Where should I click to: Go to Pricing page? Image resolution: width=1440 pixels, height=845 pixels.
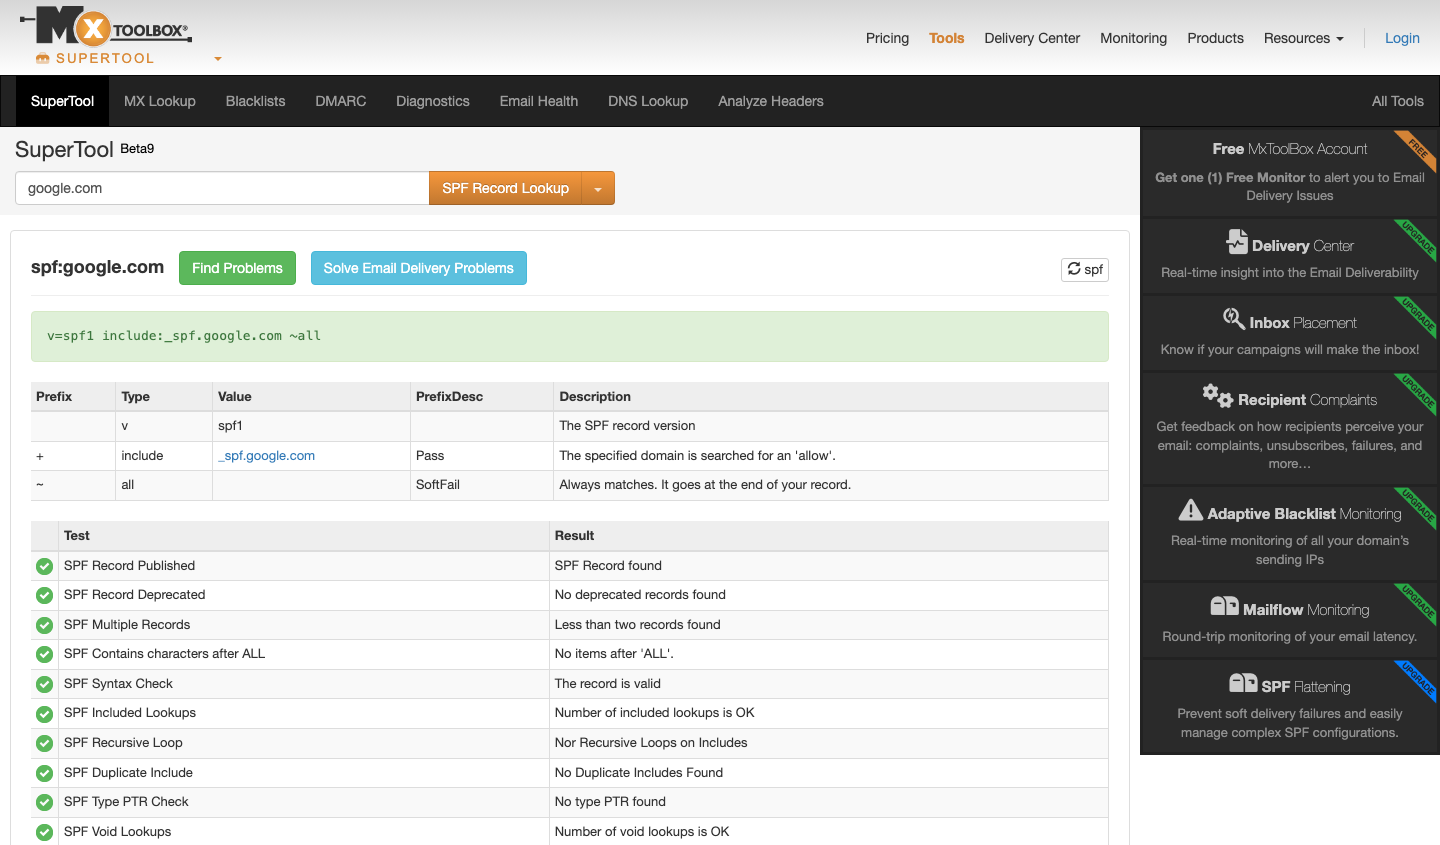[887, 38]
